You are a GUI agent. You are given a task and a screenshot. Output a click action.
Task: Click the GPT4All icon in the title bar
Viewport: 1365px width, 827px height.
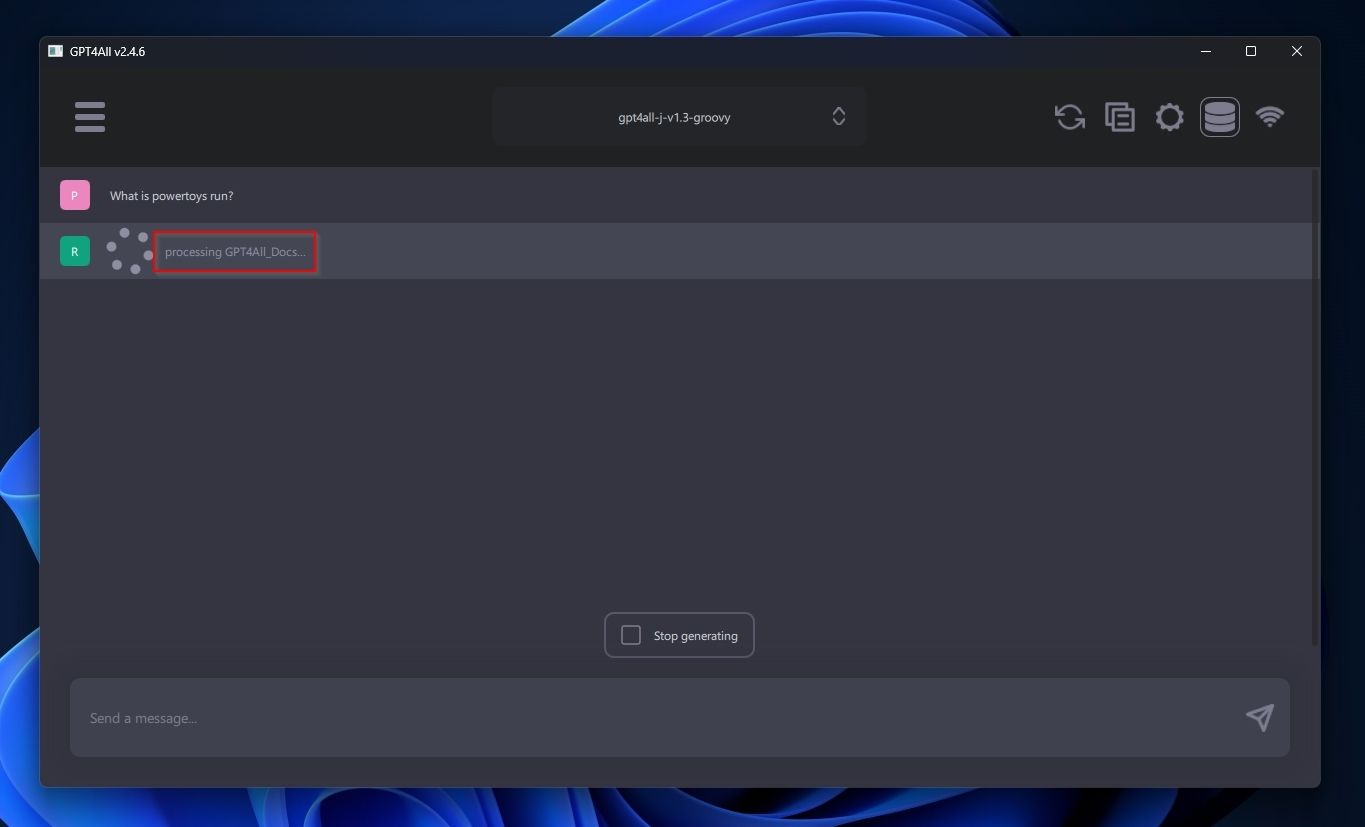[55, 51]
